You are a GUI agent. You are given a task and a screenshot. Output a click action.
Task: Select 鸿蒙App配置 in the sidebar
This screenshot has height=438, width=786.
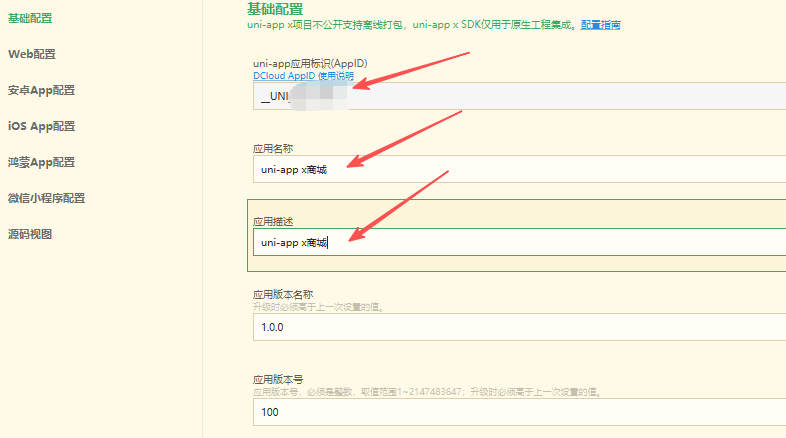tap(41, 162)
